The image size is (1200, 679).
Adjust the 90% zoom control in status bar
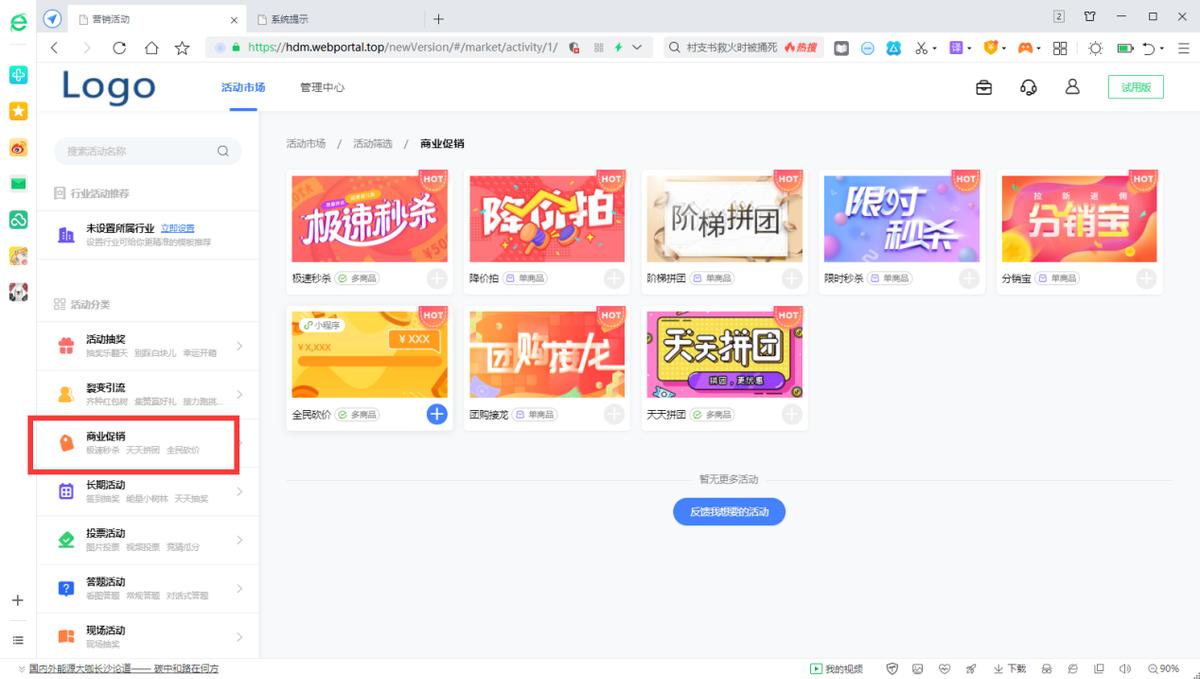[1166, 668]
